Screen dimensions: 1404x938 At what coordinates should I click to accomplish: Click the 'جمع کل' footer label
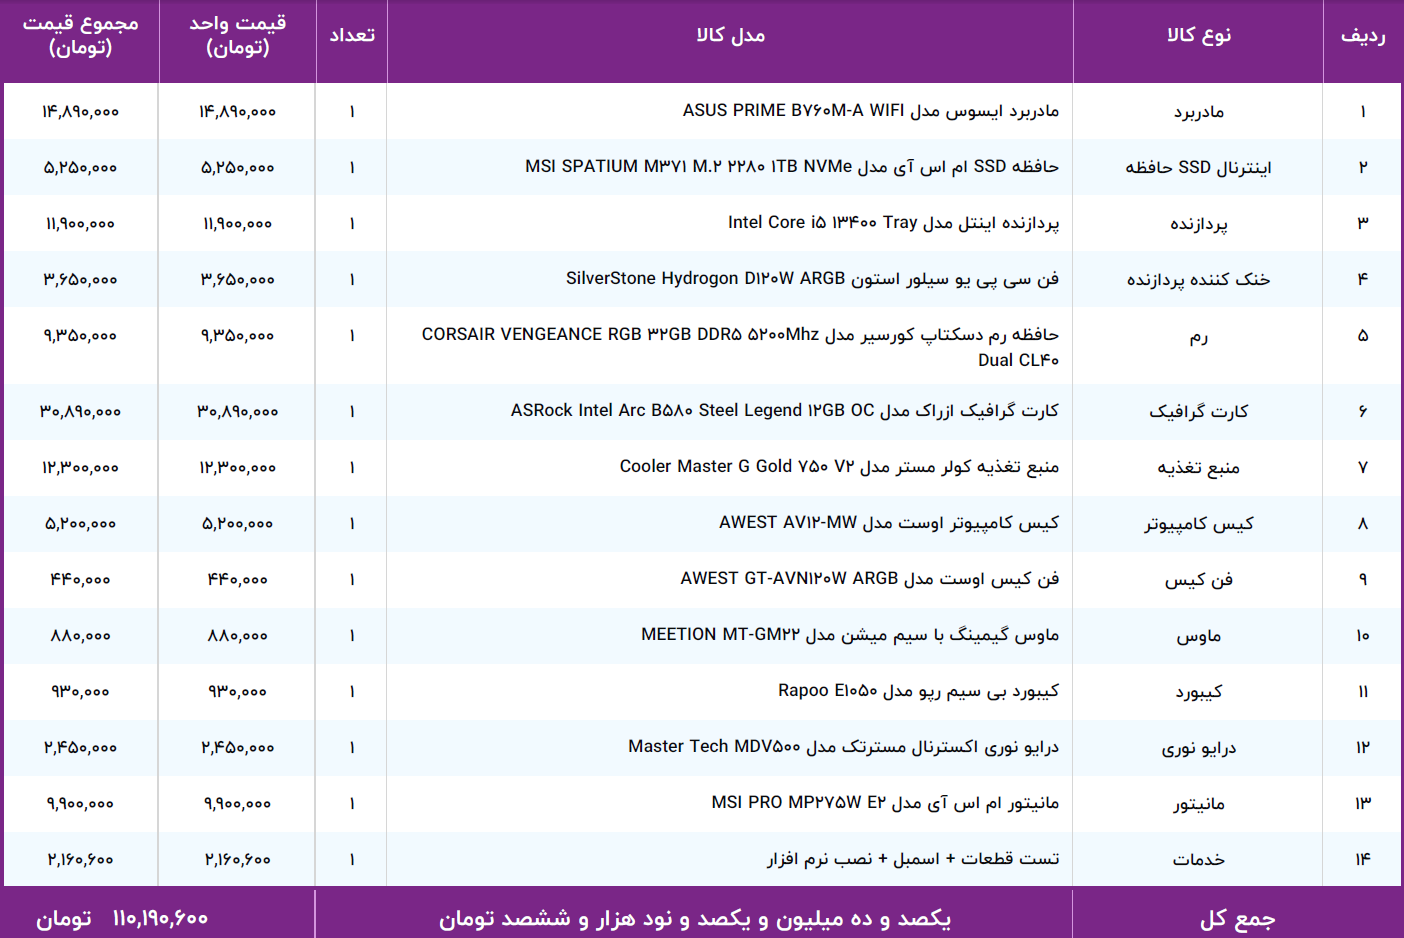click(x=1238, y=919)
